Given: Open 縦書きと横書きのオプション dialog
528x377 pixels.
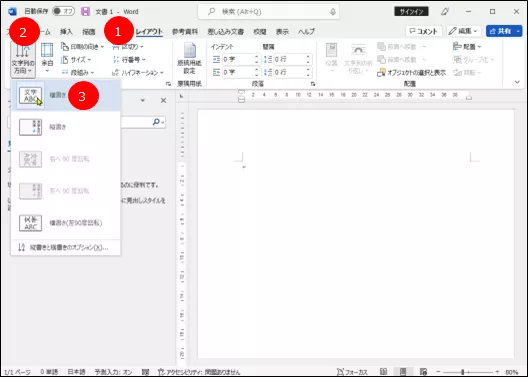Looking at the screenshot, I should point(66,247).
